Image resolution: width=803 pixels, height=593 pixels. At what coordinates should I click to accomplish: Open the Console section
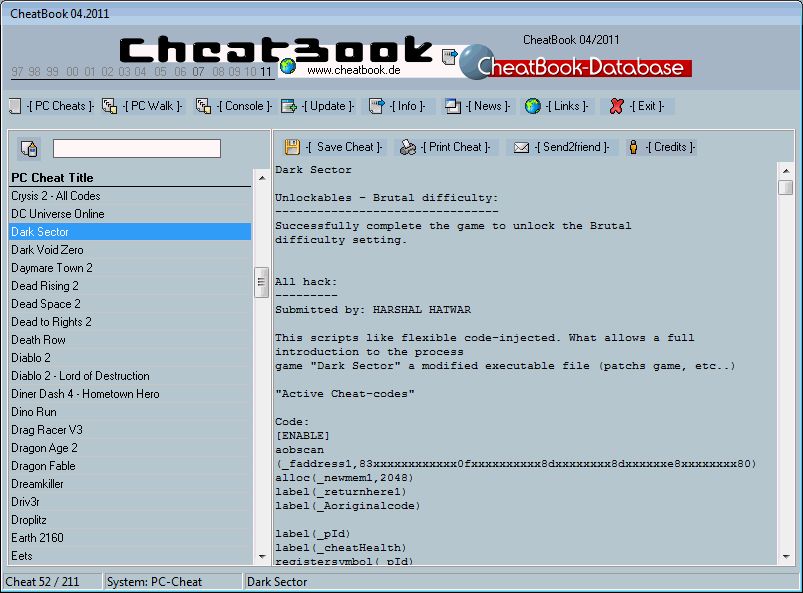tap(244, 106)
